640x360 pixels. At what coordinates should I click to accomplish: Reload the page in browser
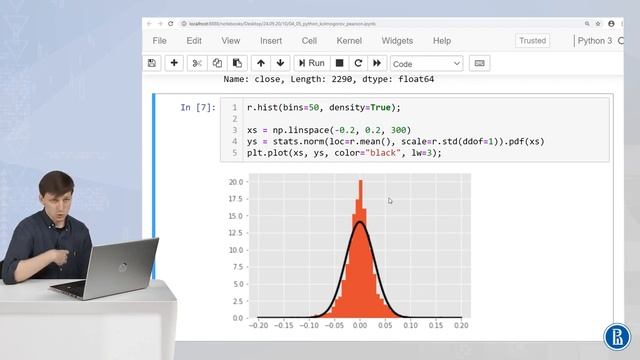point(171,24)
